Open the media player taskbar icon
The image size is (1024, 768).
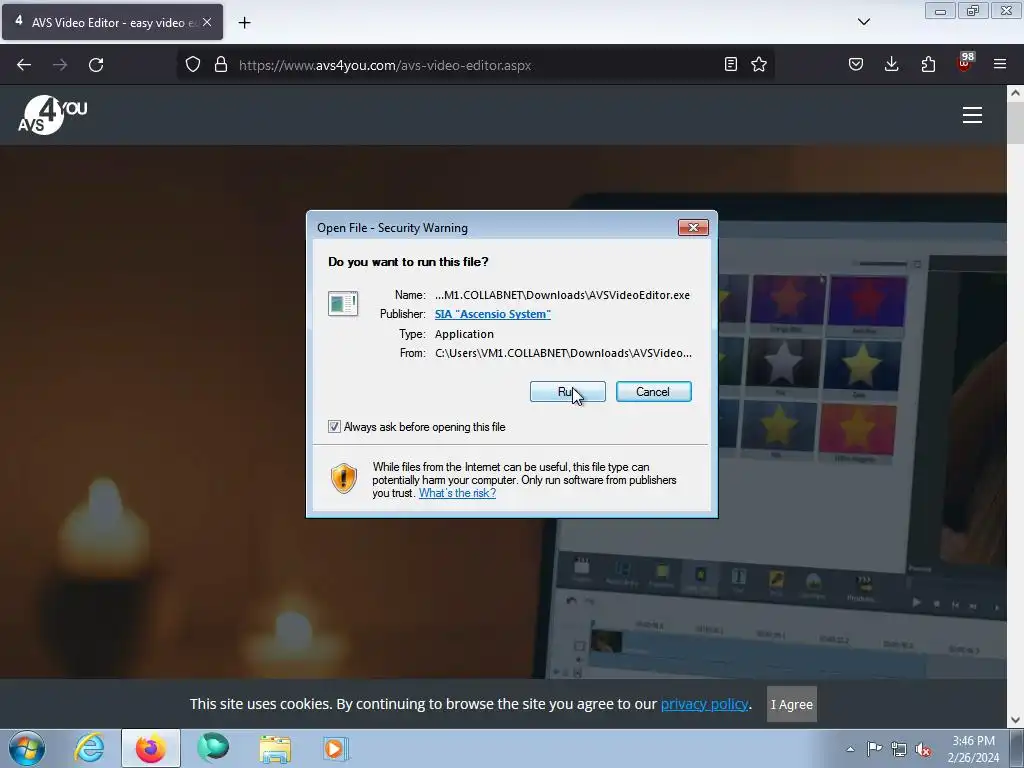[x=336, y=748]
